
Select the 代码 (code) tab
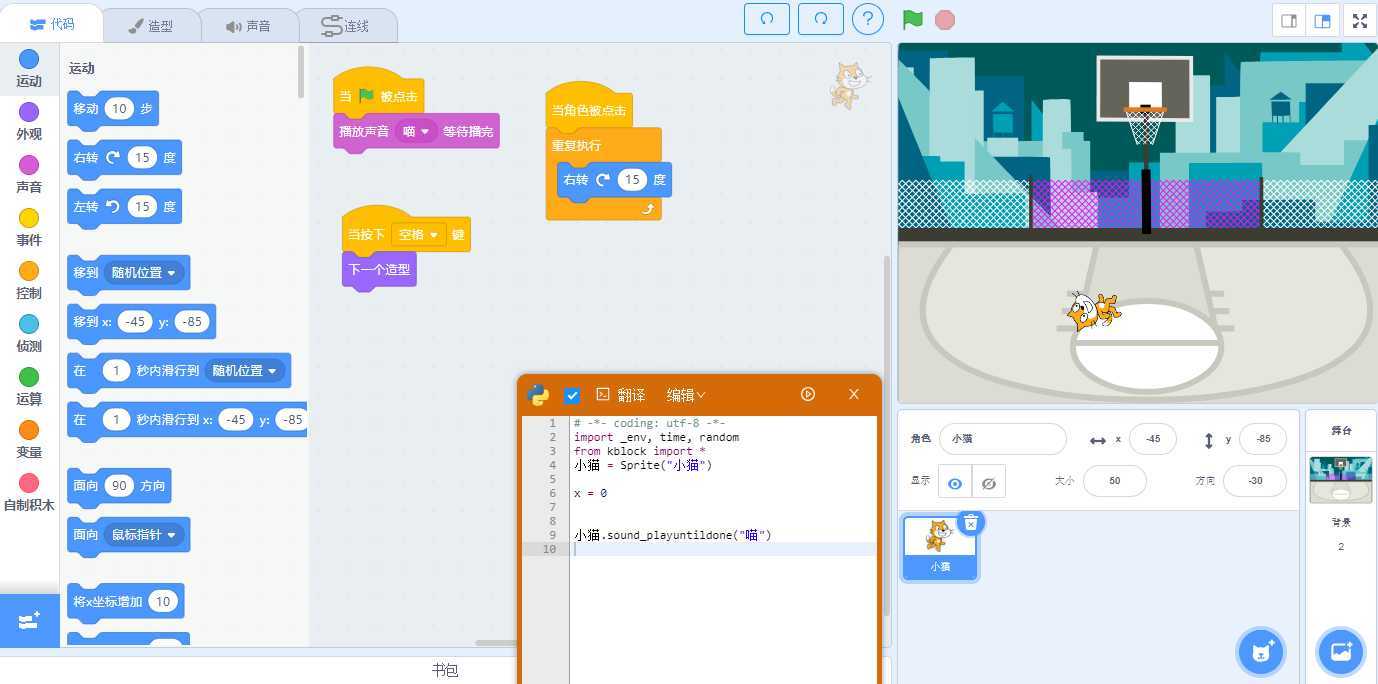click(x=52, y=24)
